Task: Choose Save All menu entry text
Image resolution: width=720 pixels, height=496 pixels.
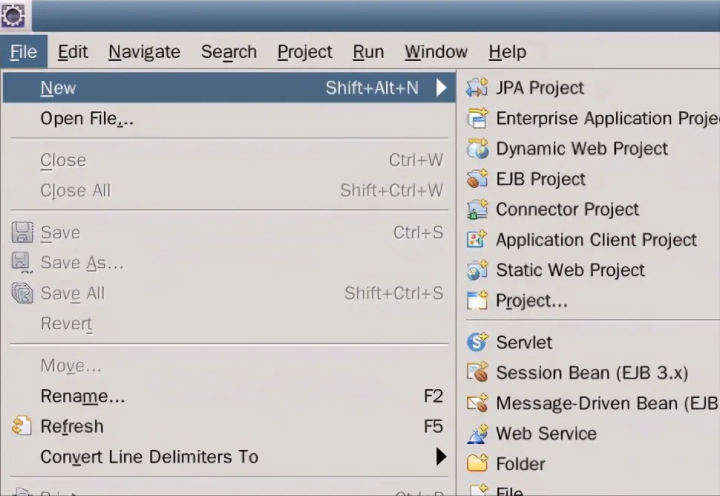Action: point(73,293)
